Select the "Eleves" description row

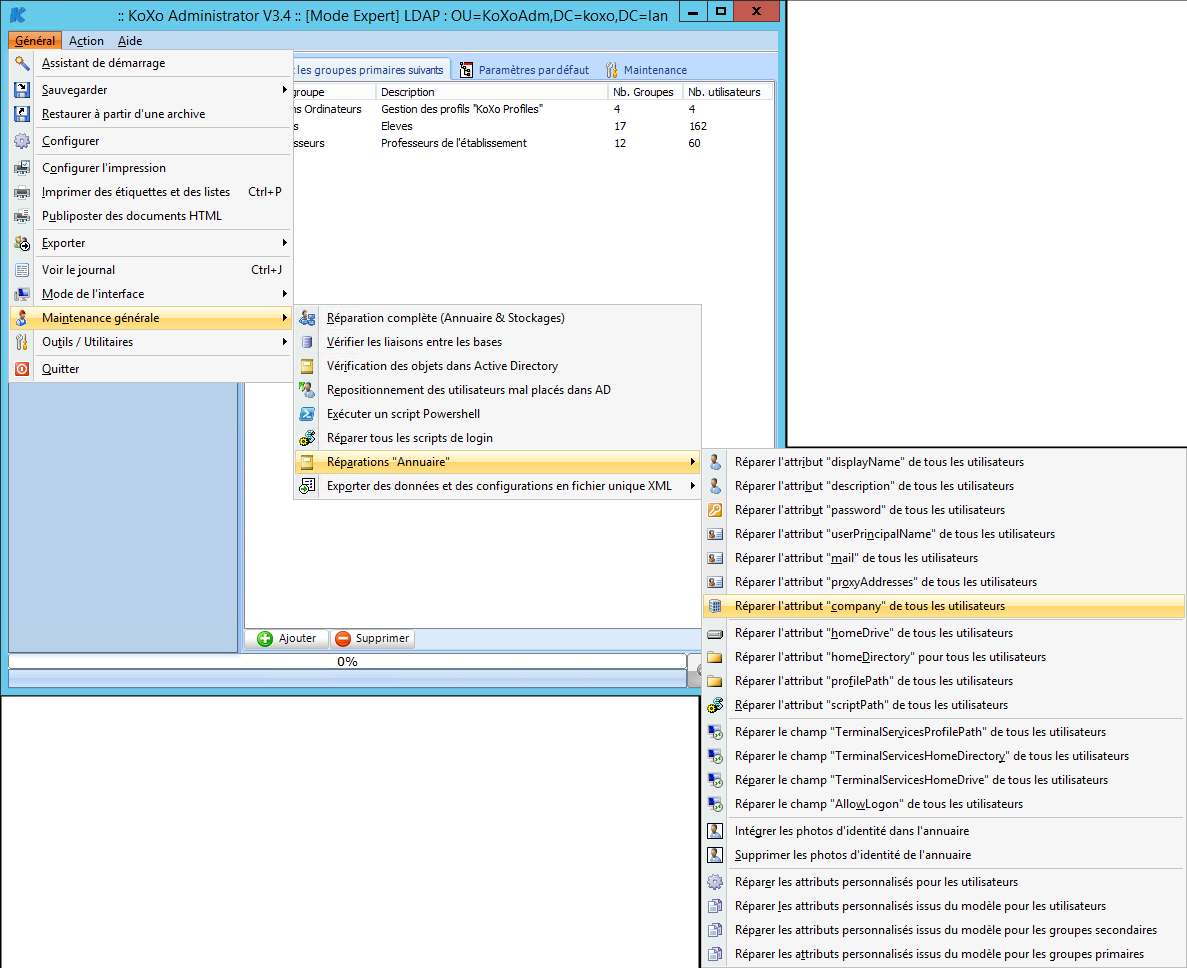397,126
